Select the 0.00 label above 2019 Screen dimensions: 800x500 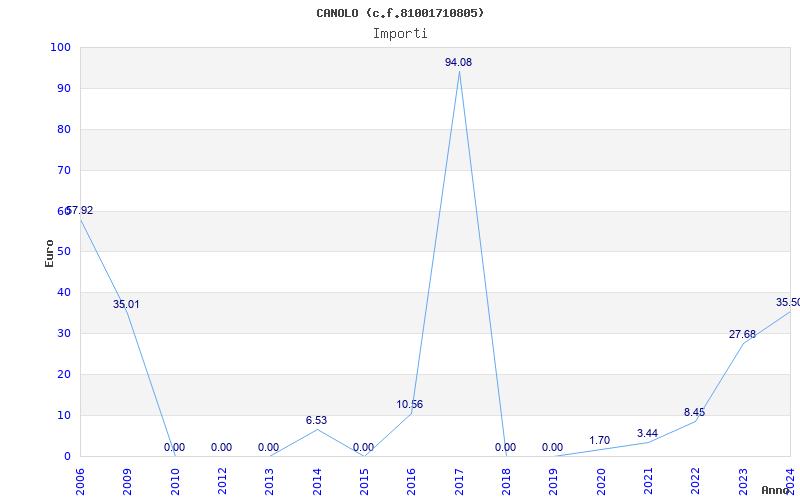point(552,447)
